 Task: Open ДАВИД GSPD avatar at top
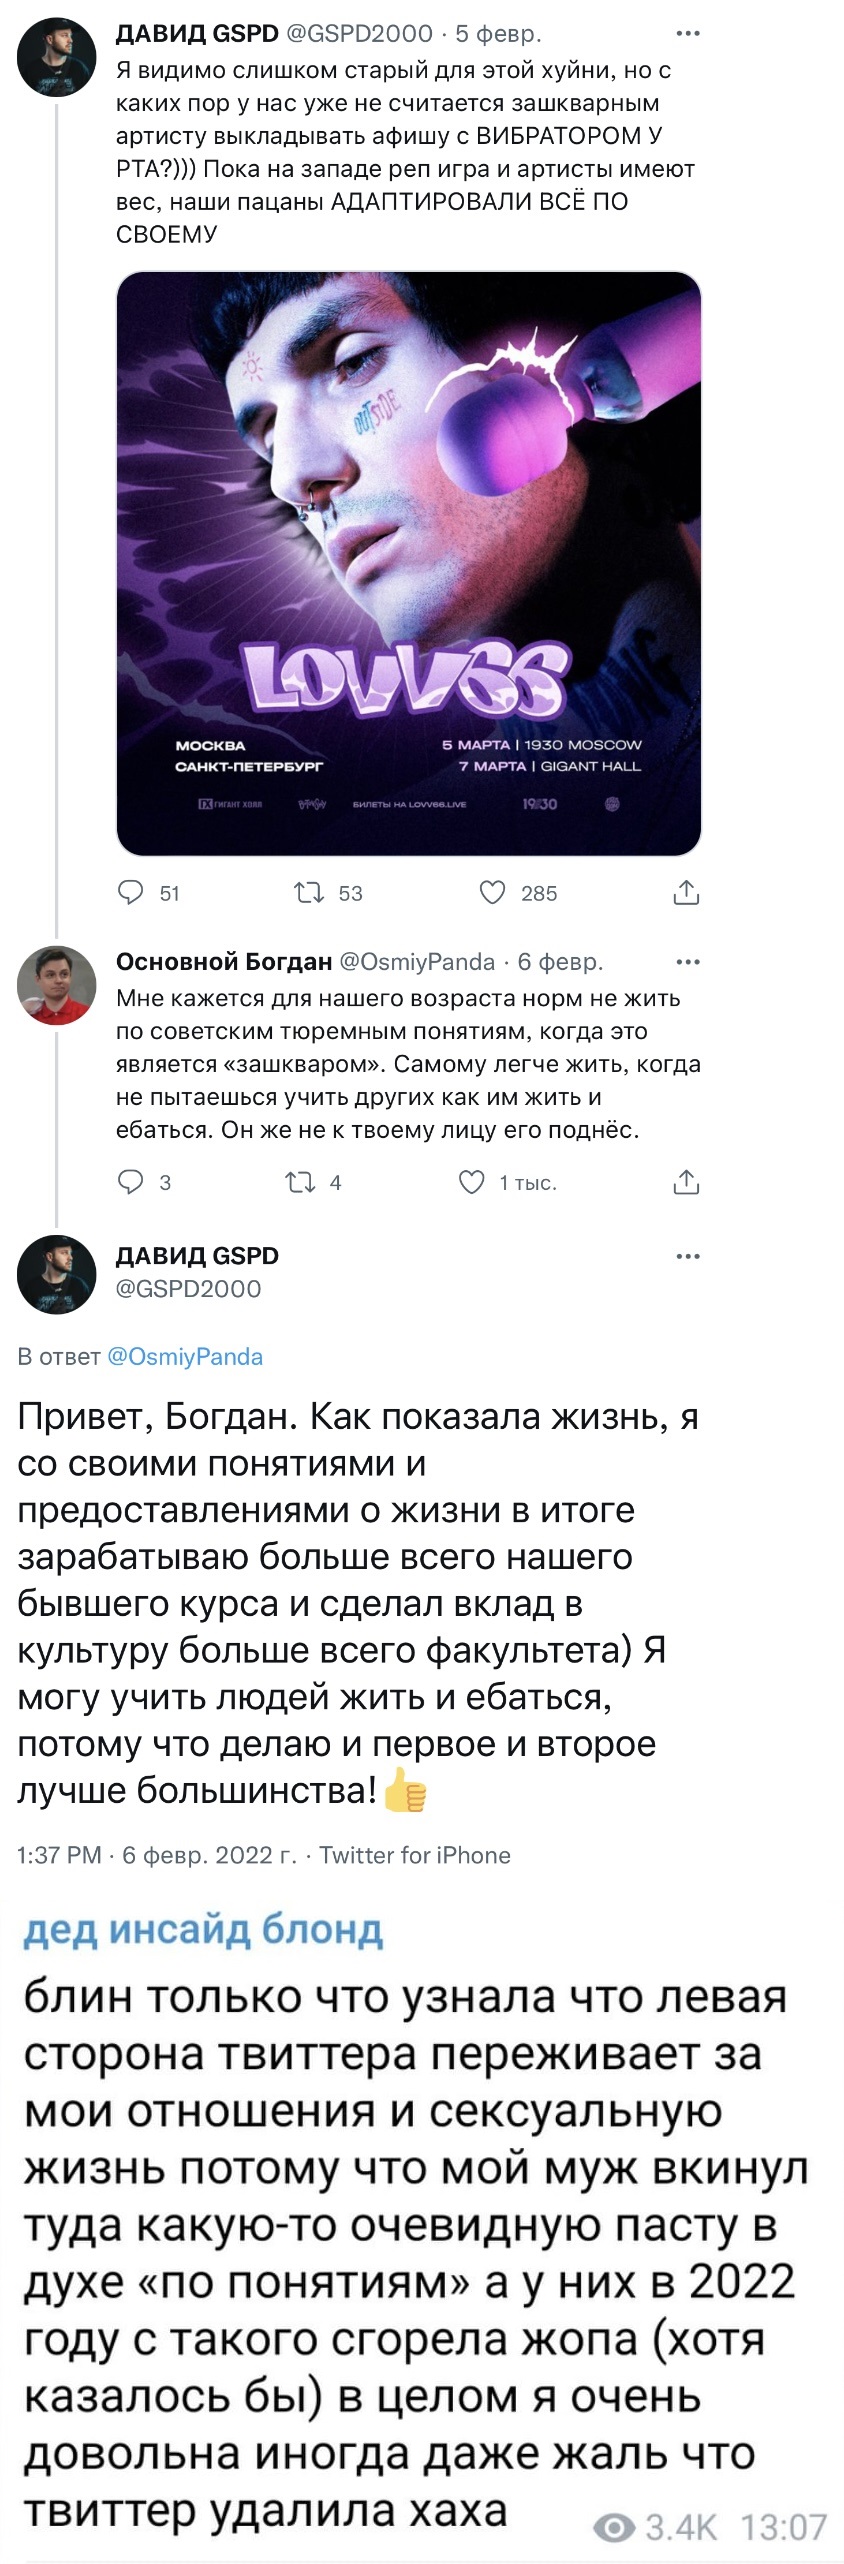pyautogui.click(x=57, y=56)
